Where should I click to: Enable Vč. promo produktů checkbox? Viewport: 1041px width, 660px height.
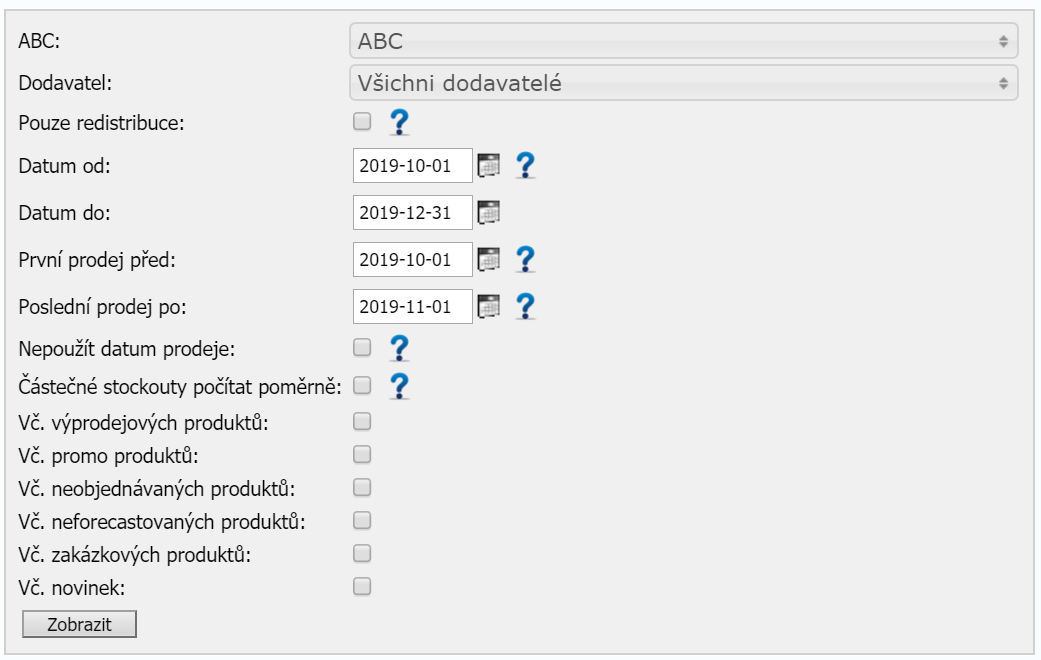(x=362, y=455)
